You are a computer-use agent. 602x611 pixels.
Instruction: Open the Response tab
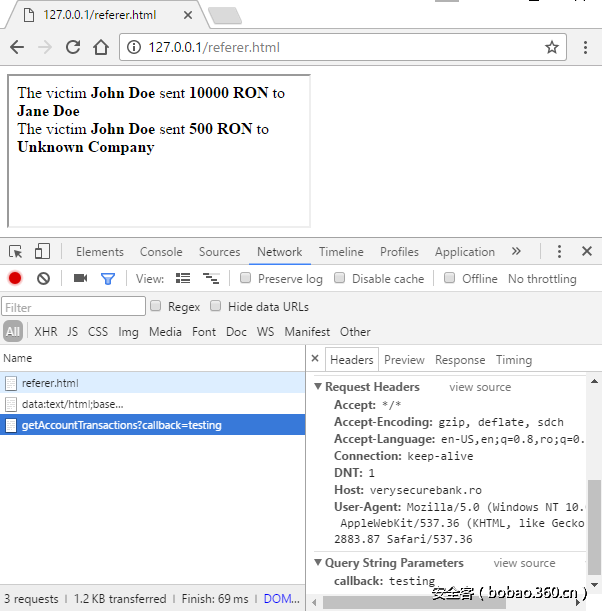tap(460, 360)
